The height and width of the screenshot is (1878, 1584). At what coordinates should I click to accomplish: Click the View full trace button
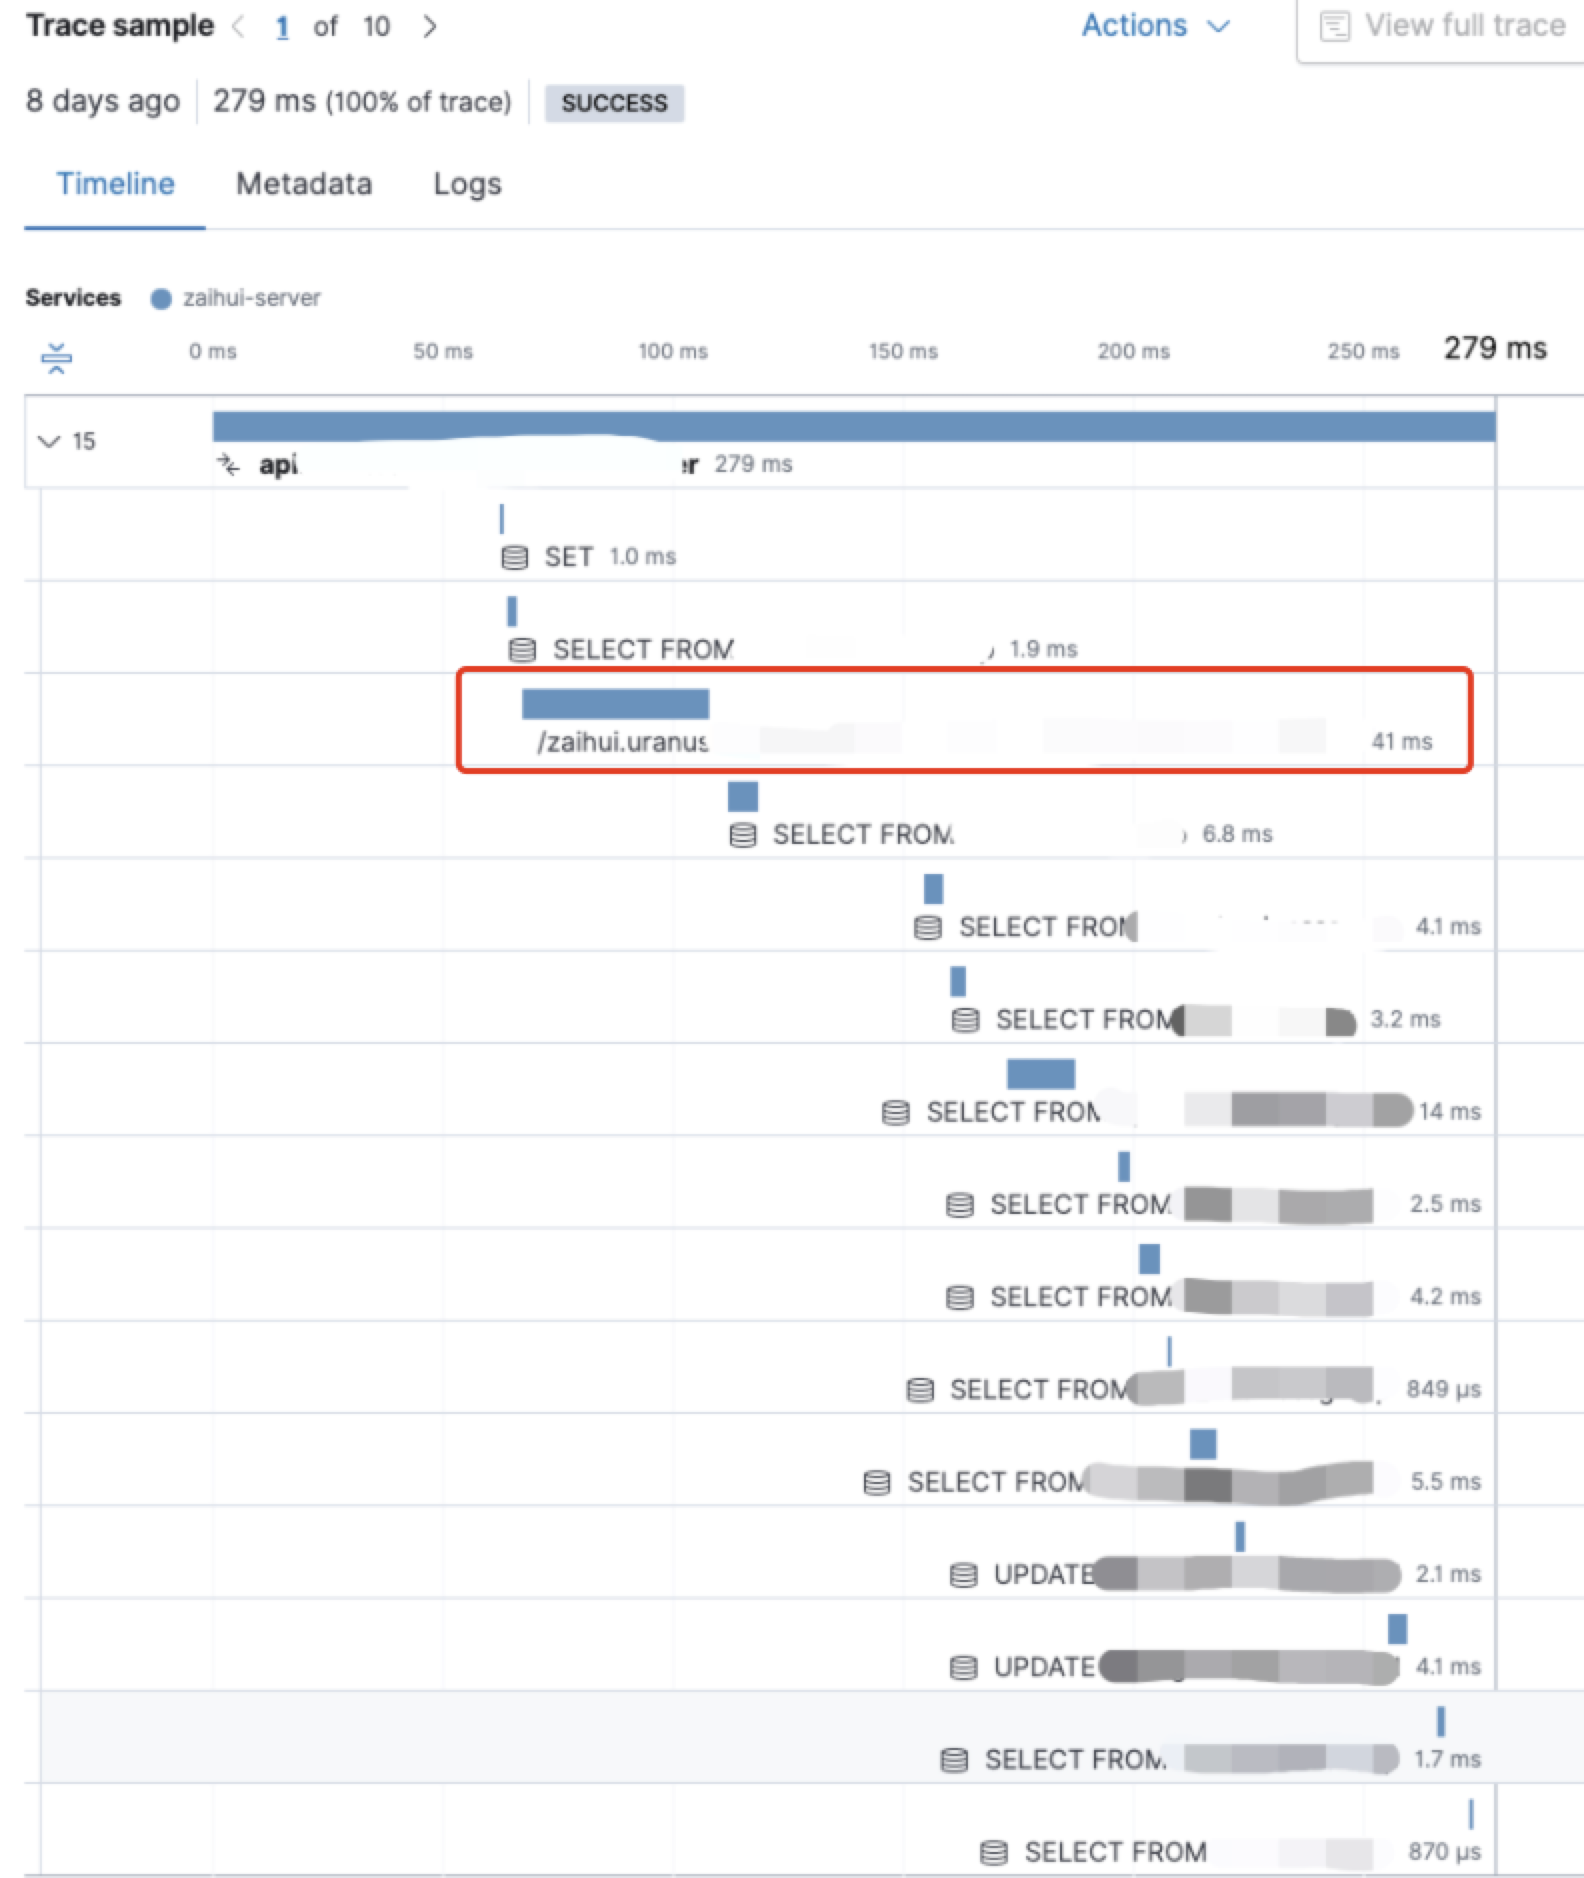(x=1442, y=27)
